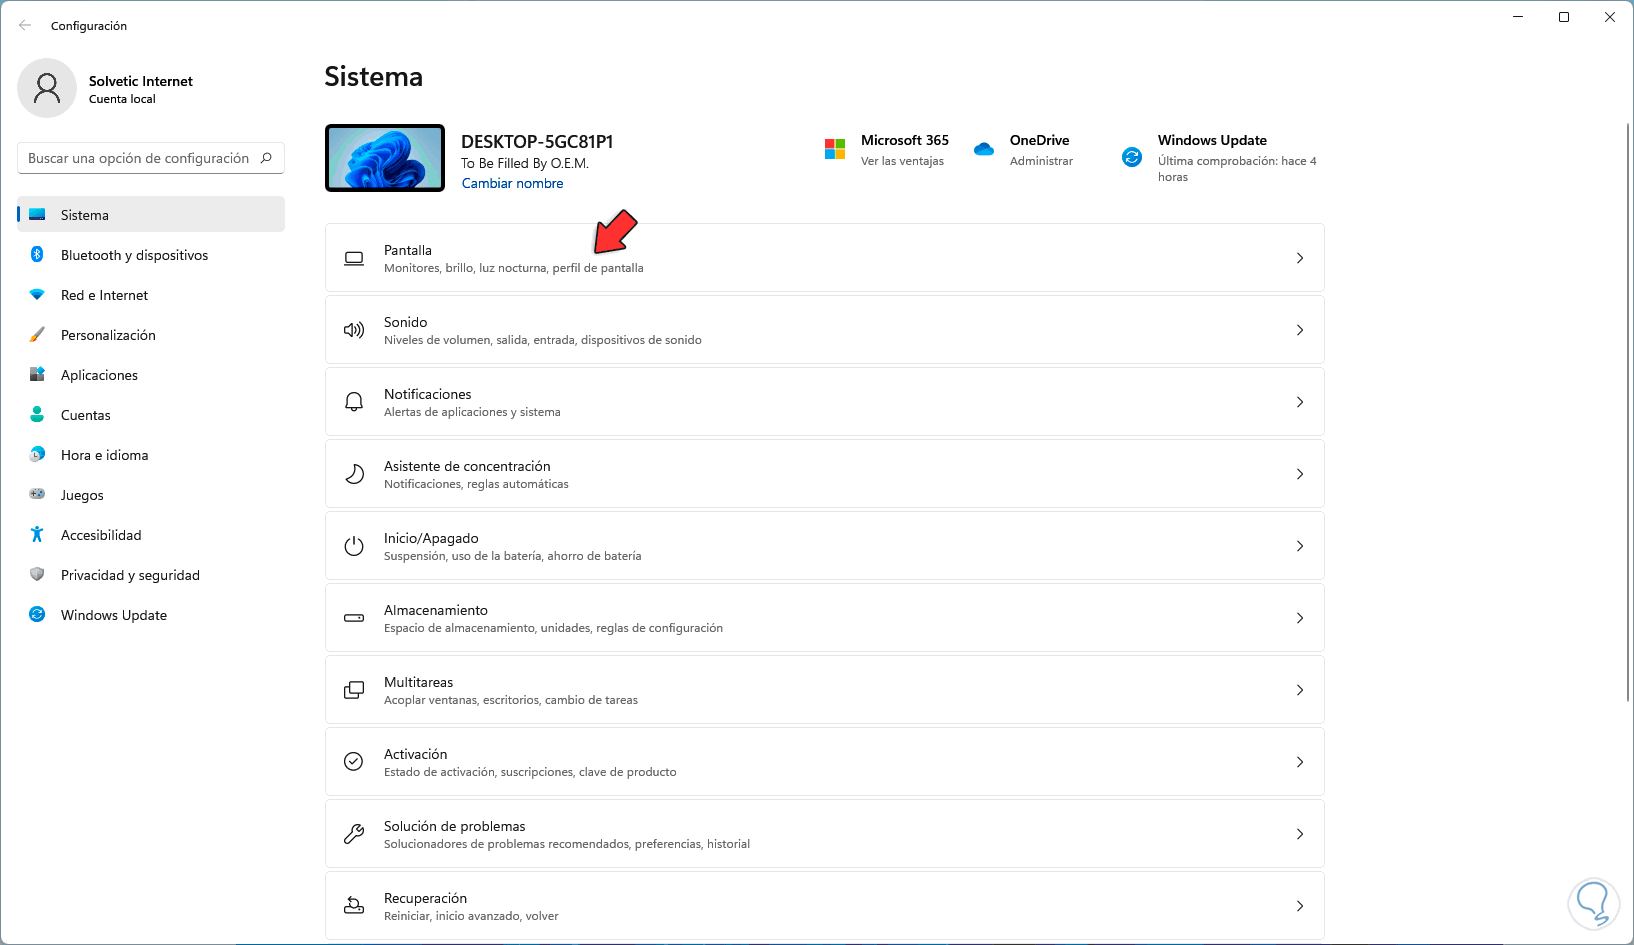
Task: Click the Accesibilidad figure icon
Action: 37,535
